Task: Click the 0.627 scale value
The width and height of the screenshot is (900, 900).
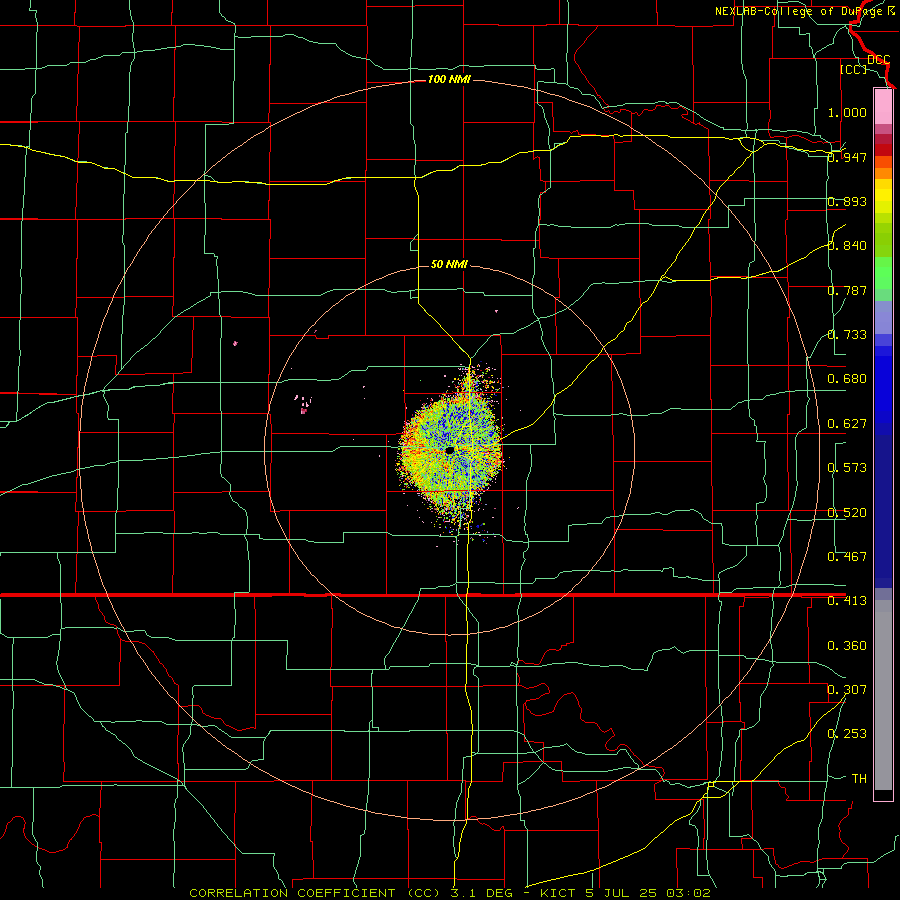Action: (x=847, y=424)
